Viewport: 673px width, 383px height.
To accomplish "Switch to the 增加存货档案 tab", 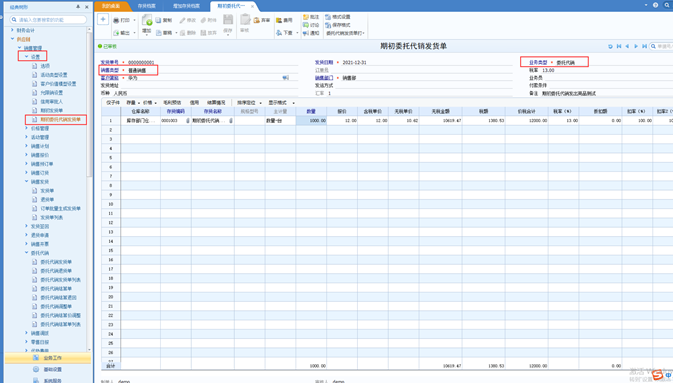I will (x=186, y=6).
